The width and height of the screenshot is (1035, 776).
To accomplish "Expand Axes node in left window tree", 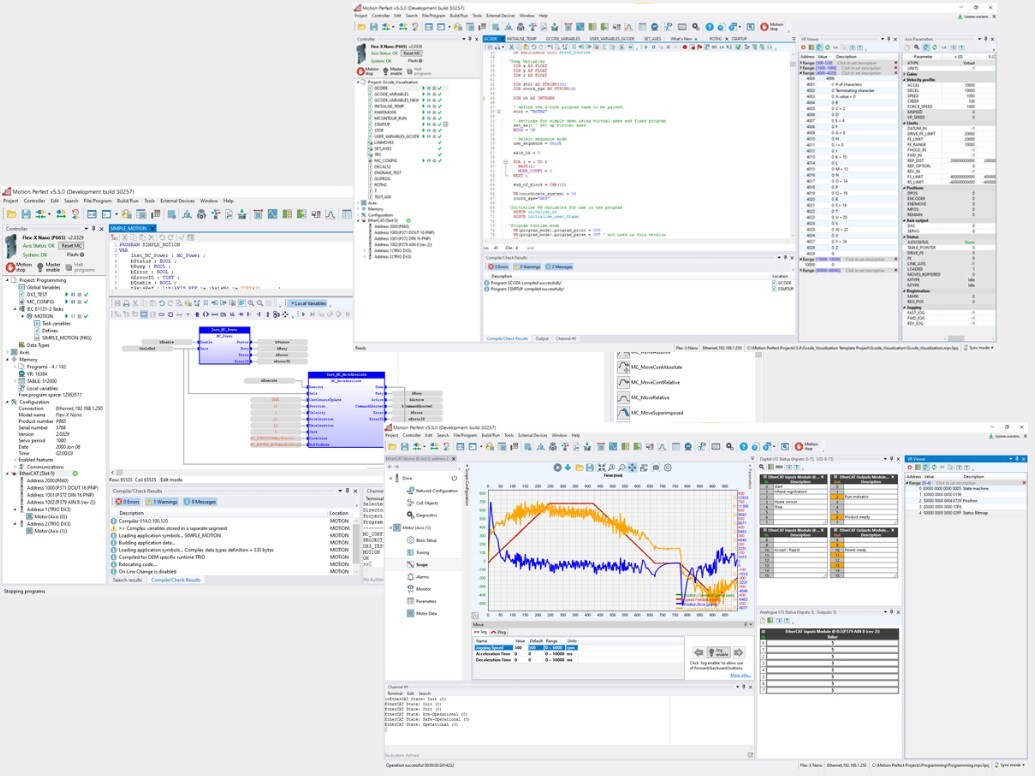I will point(7,352).
